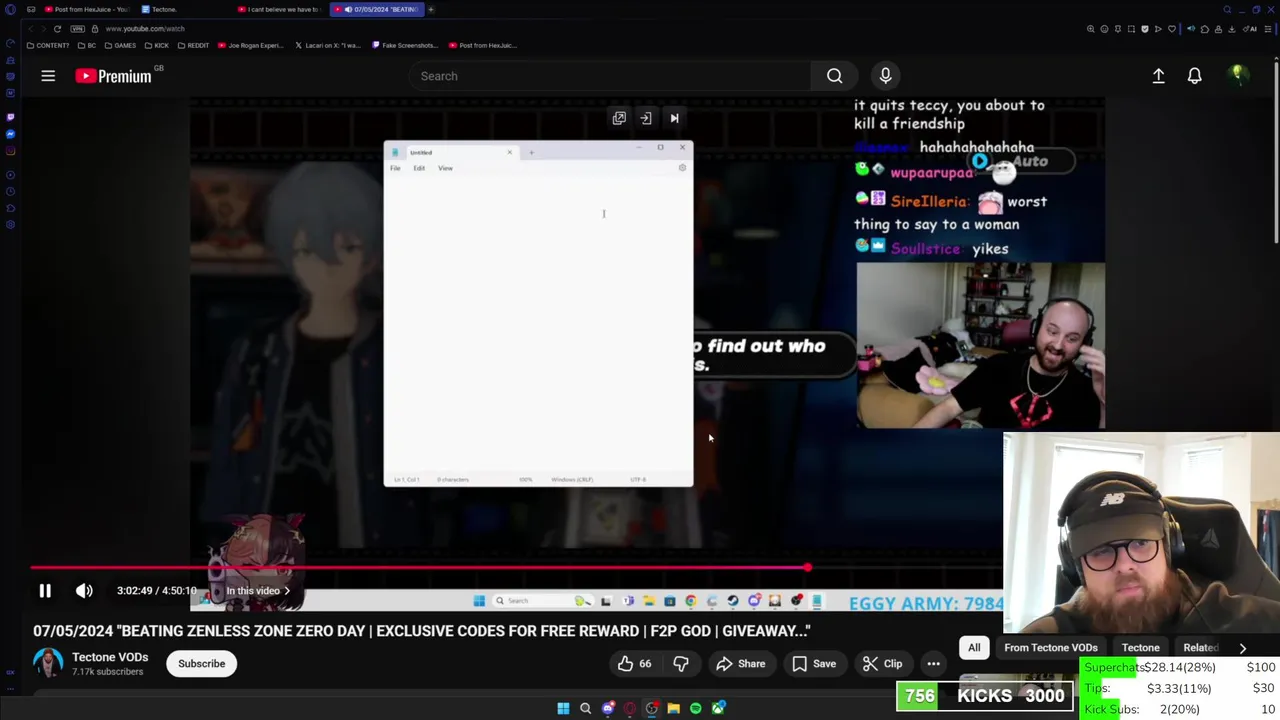Click the browser ad-blocker shield icon

(x=1145, y=29)
